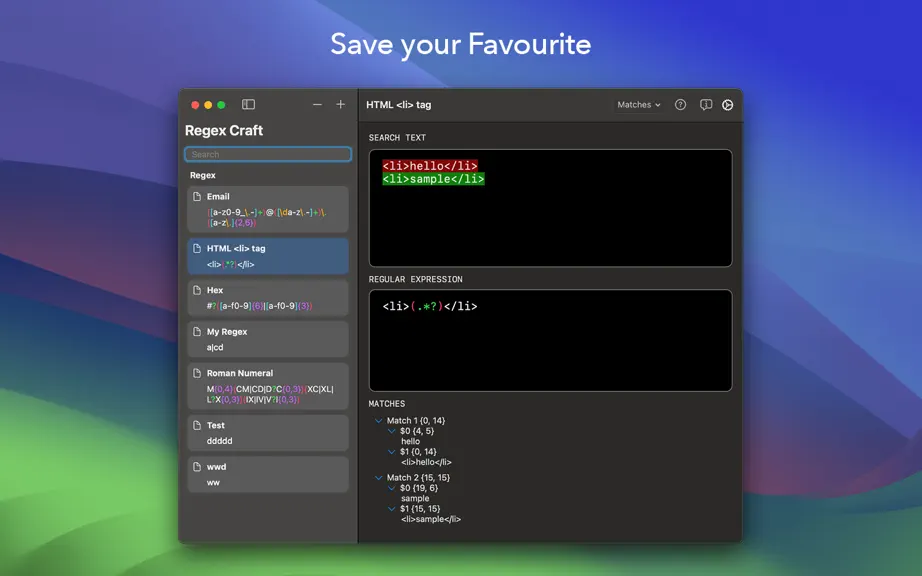The height and width of the screenshot is (576, 922).
Task: Open the feedback speech bubble icon
Action: coord(706,105)
